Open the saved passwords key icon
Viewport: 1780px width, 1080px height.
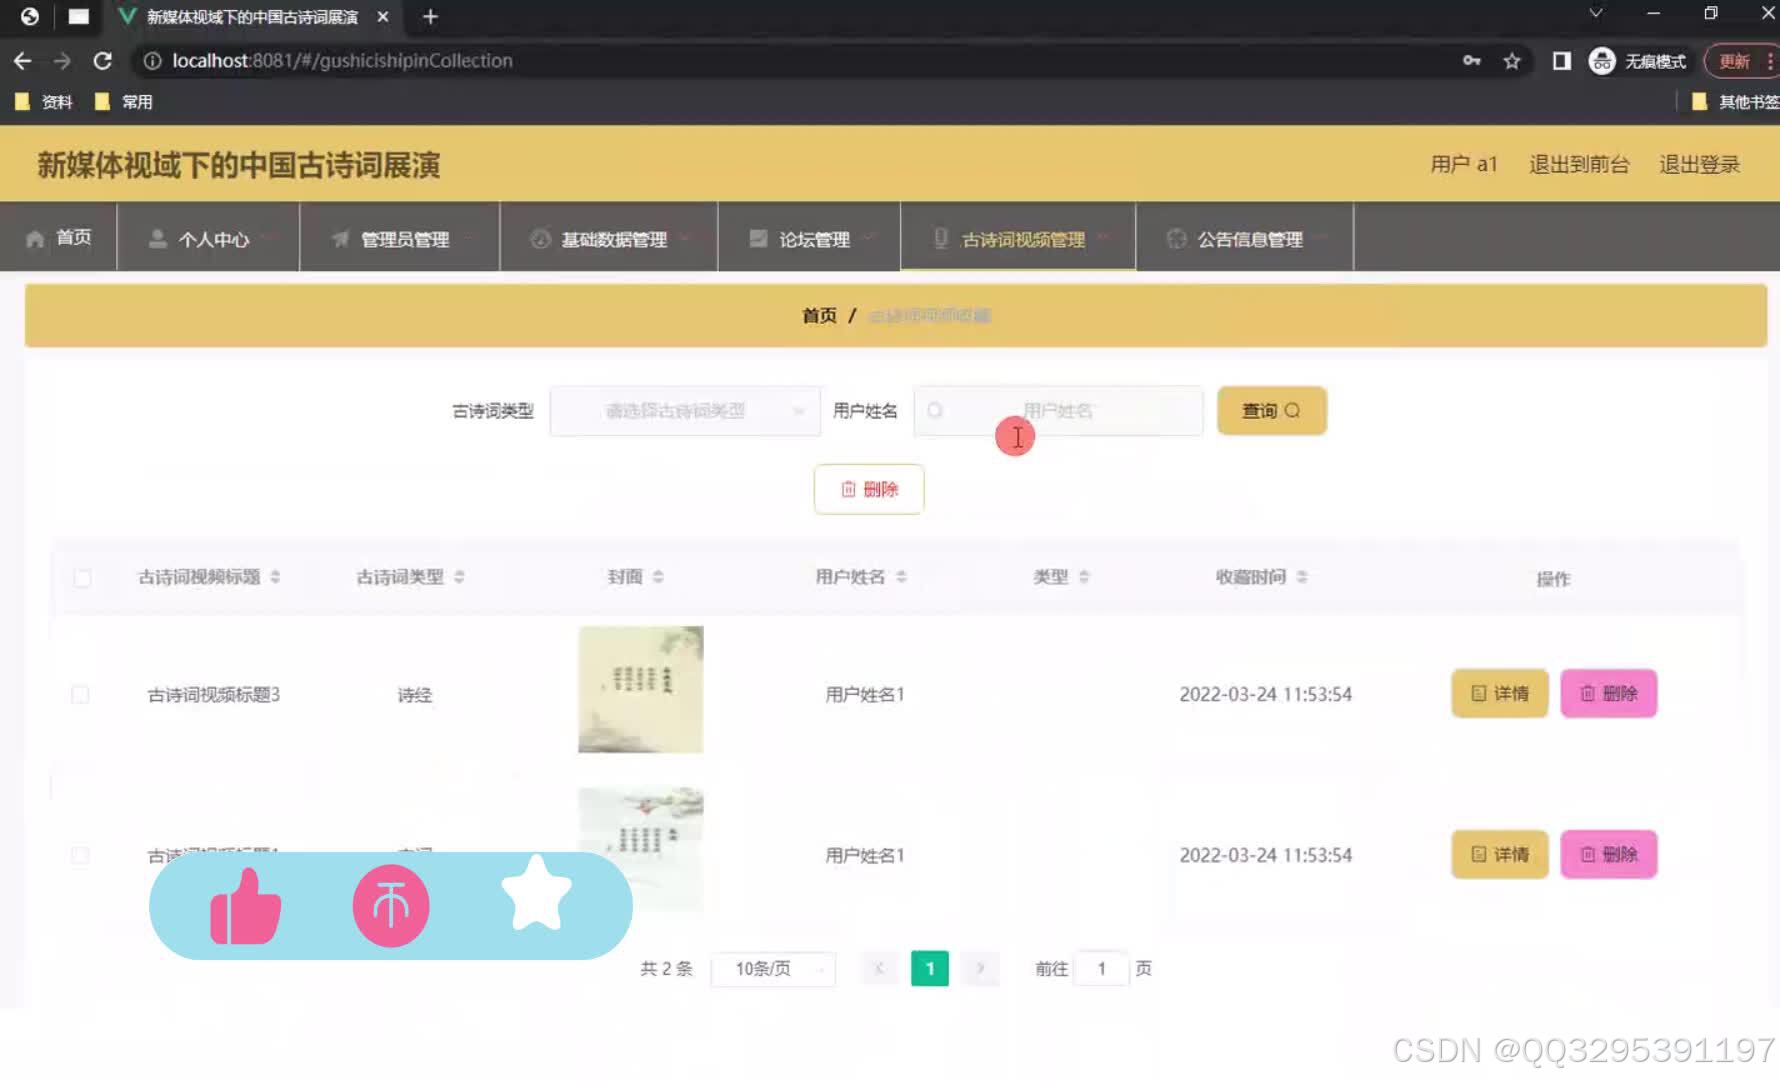point(1471,61)
